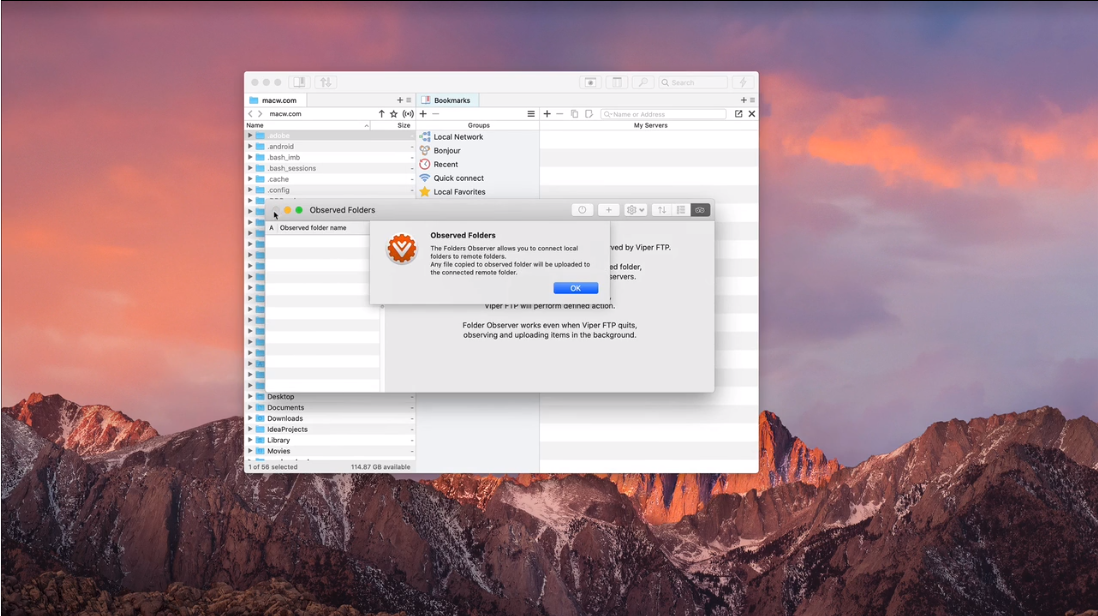Click the bookmark flag icon near address field
Screen dimensions: 1098x616
[x=589, y=113]
